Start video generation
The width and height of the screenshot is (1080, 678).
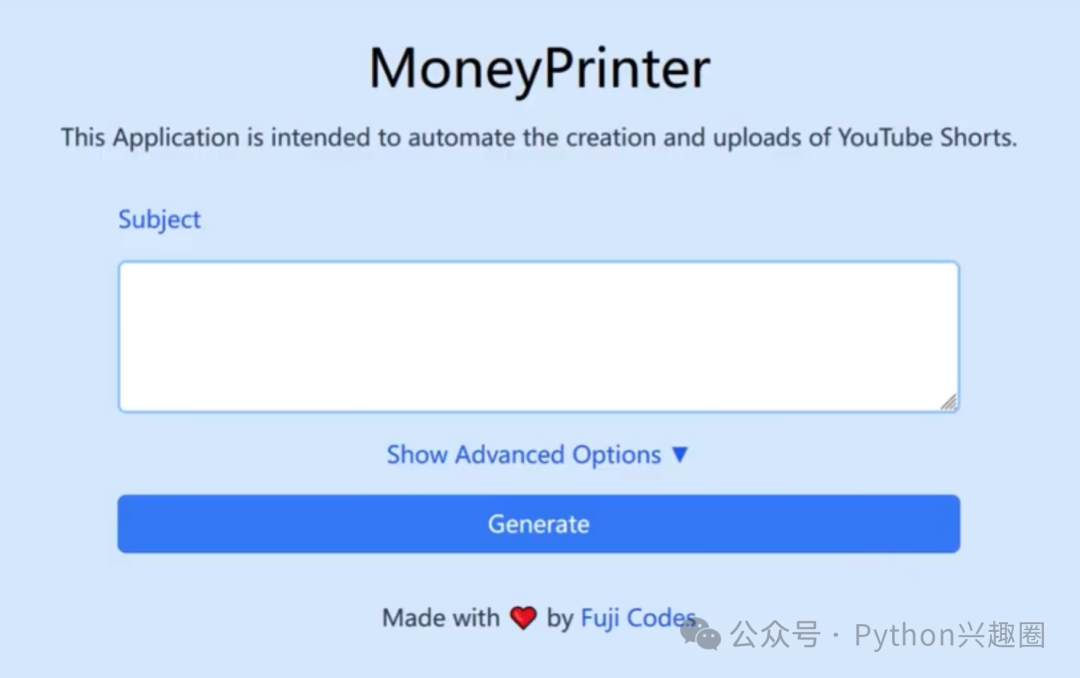539,523
